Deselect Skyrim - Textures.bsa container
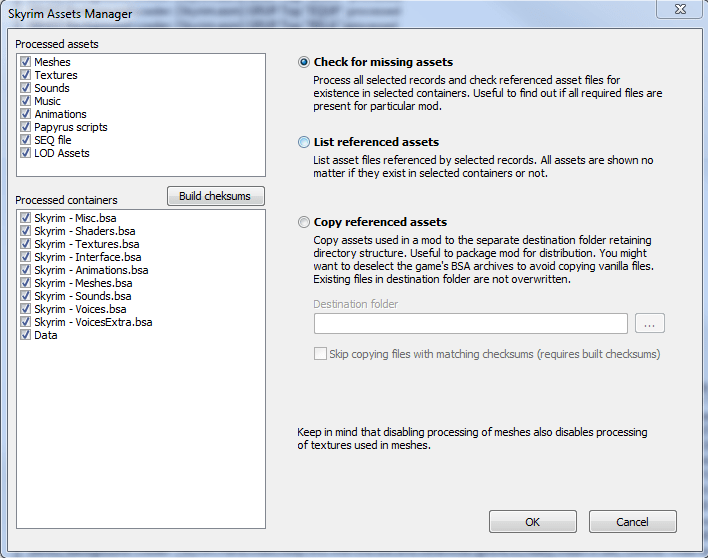This screenshot has width=708, height=558. [x=26, y=244]
